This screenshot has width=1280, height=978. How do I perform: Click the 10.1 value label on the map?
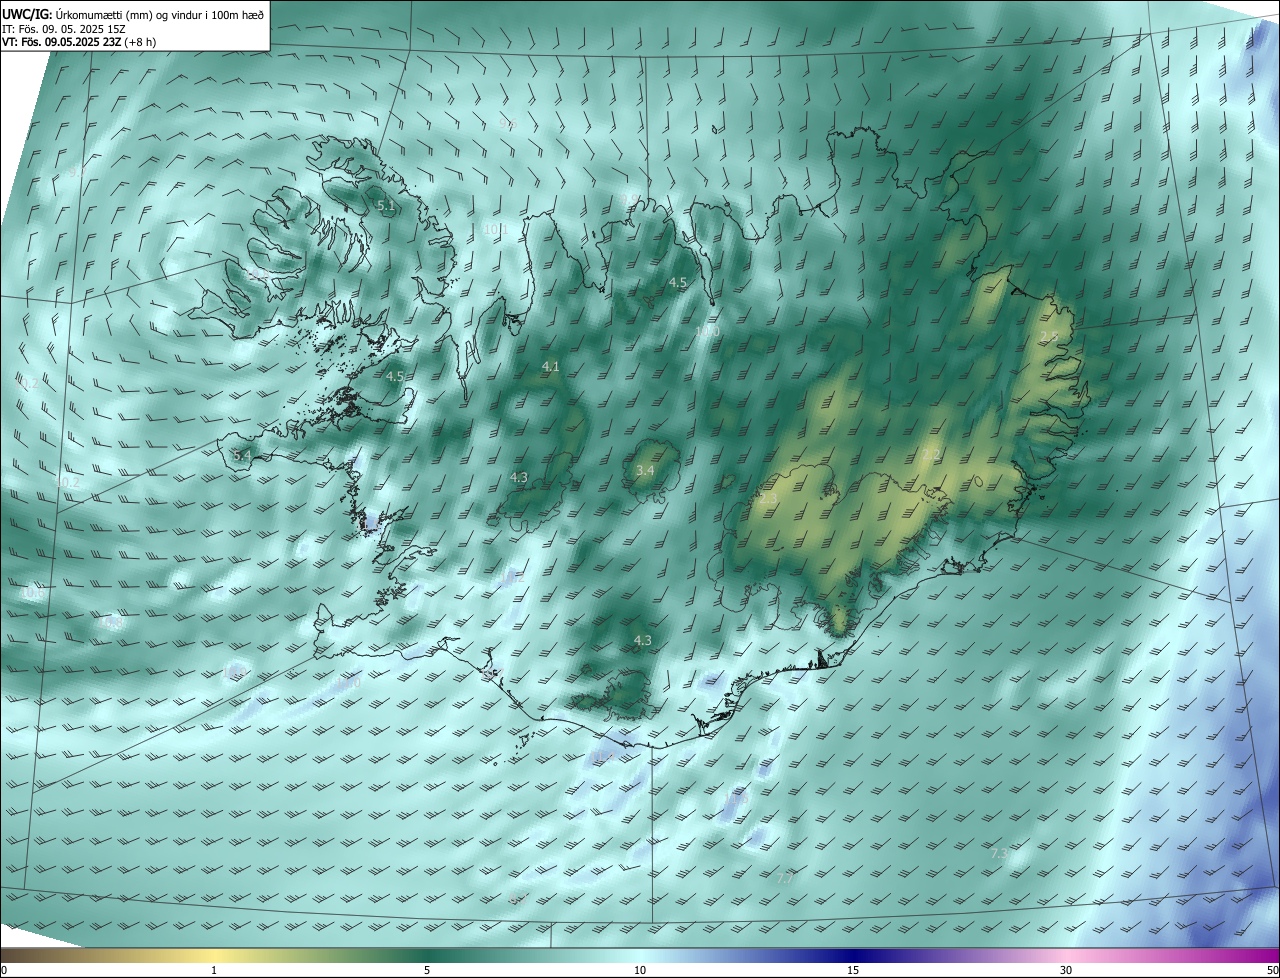click(x=497, y=229)
